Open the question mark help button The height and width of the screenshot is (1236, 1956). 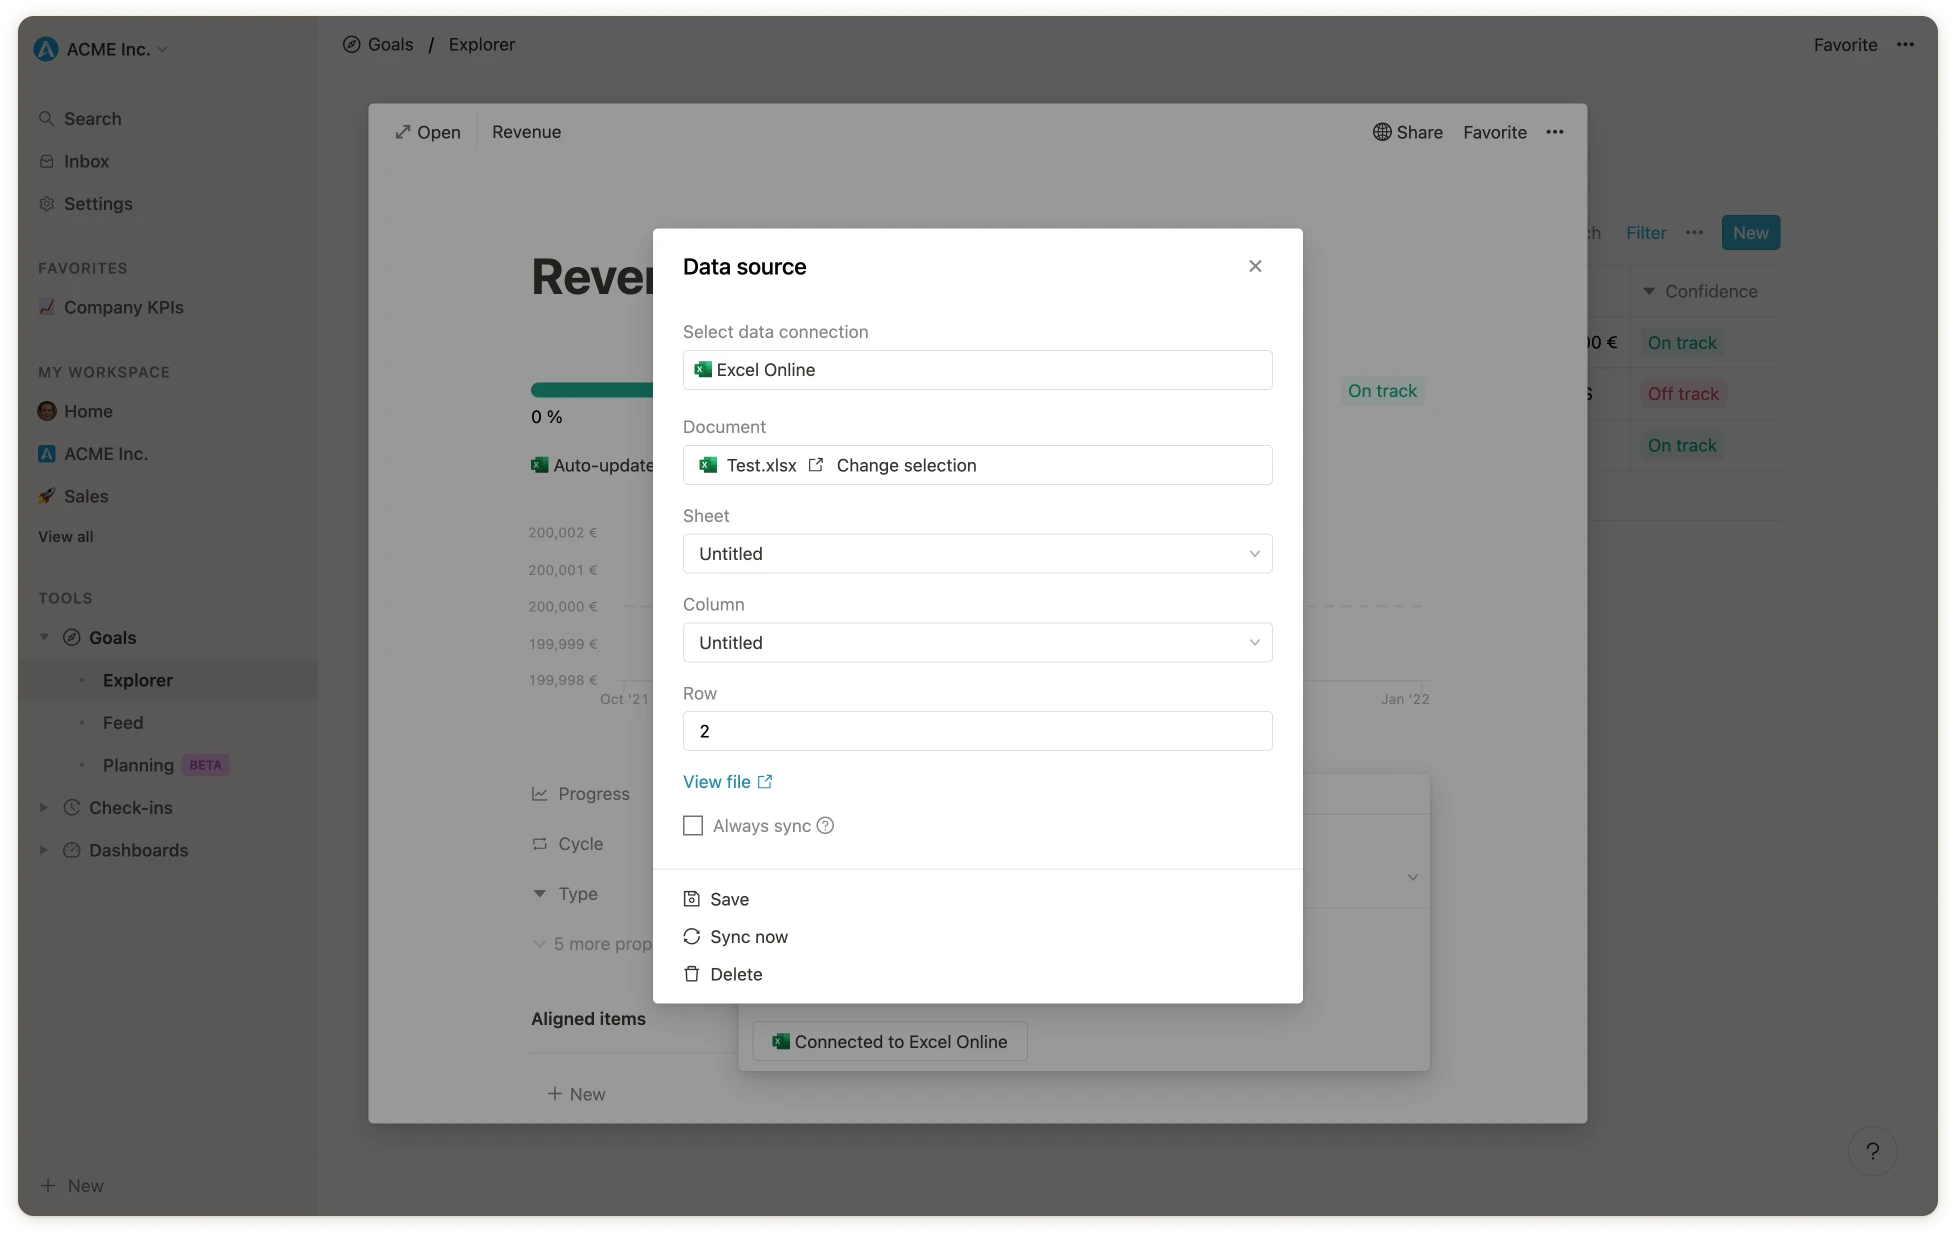[x=1872, y=1151]
